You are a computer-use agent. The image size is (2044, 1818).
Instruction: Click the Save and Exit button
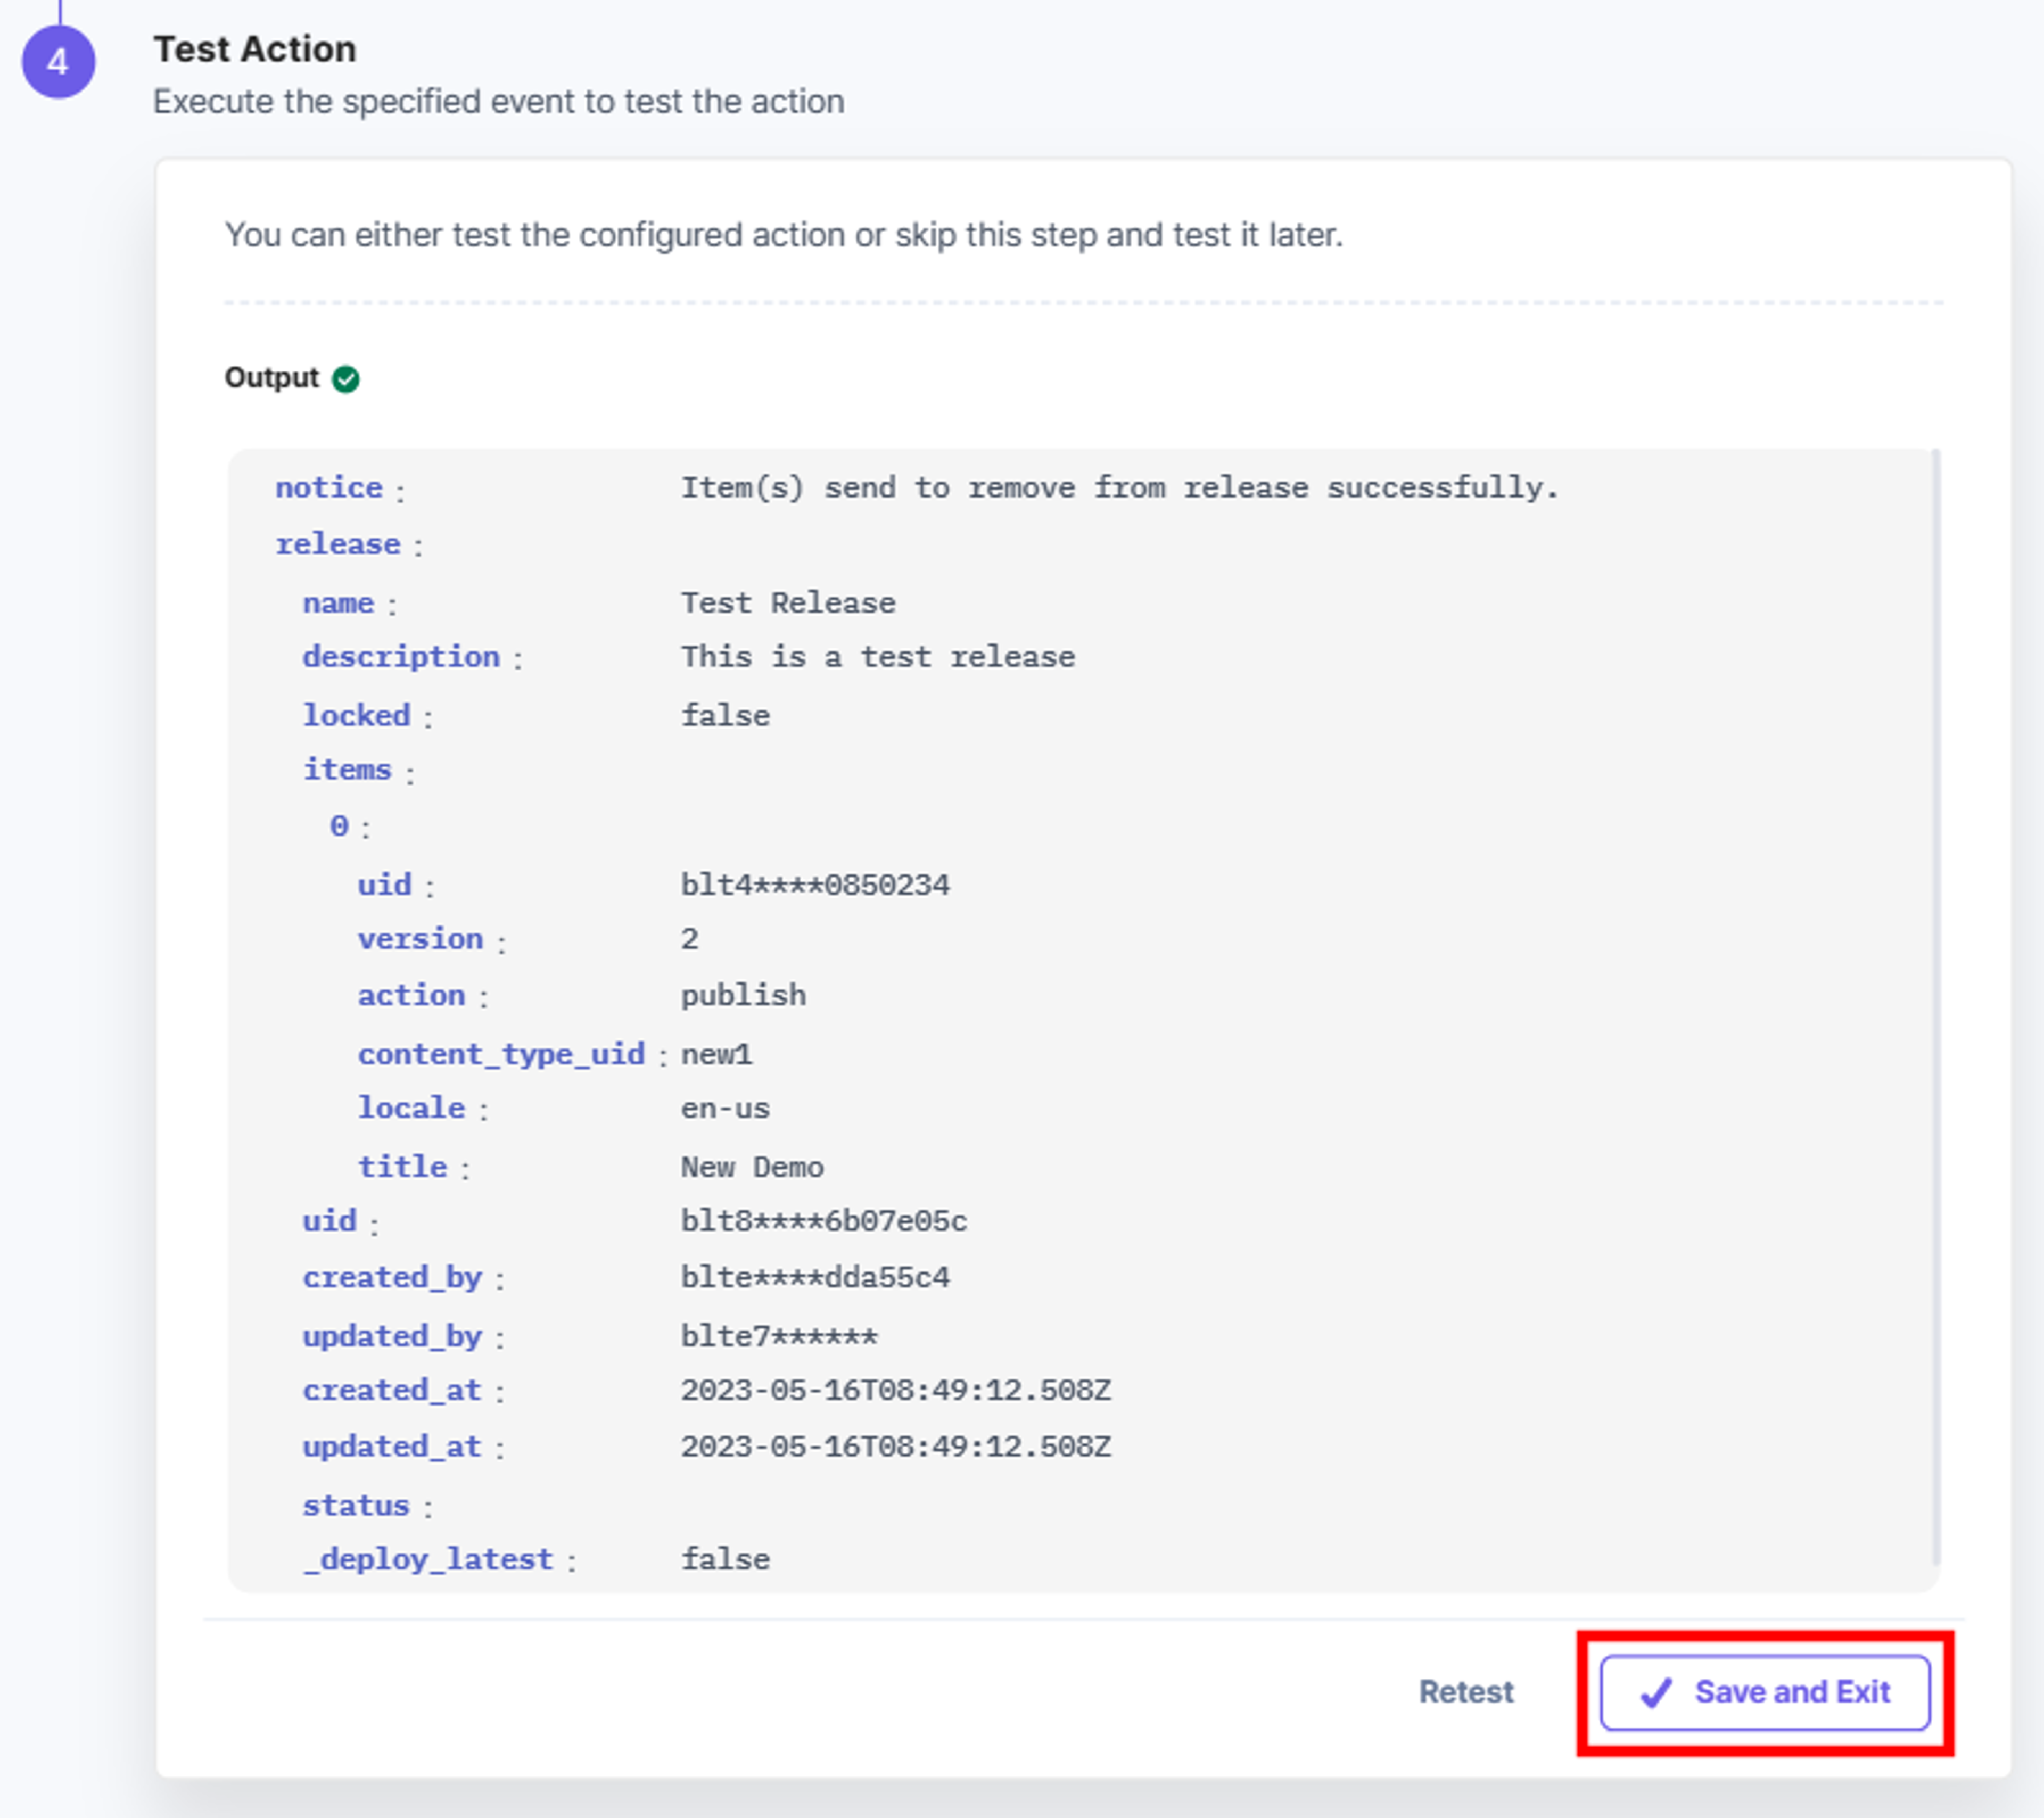click(x=1764, y=1692)
